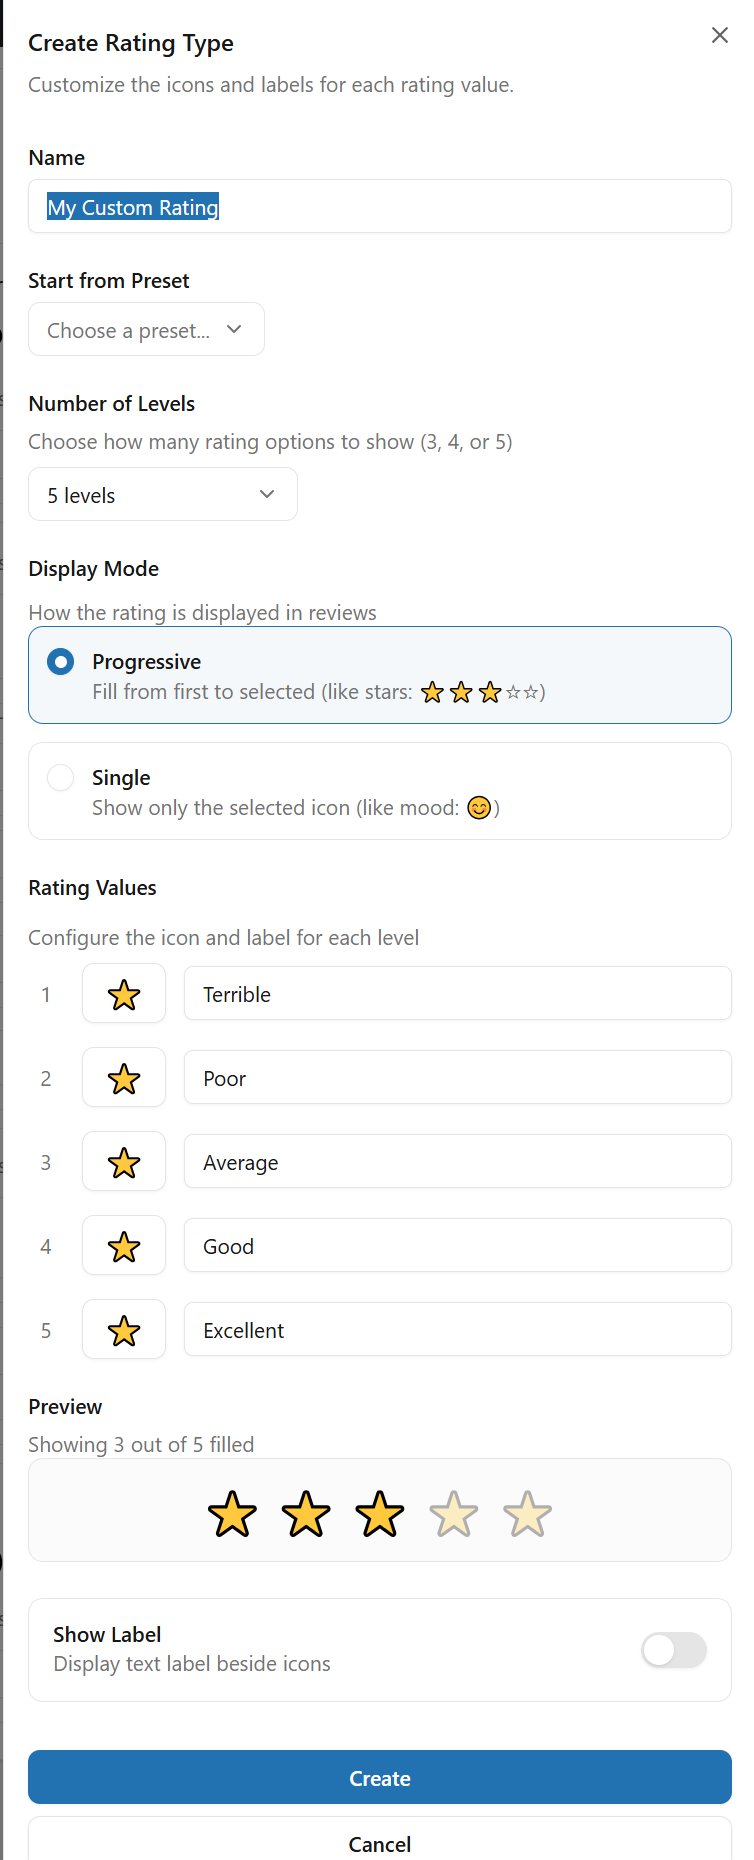Image resolution: width=754 pixels, height=1860 pixels.
Task: Select the Progressive display mode
Action: click(61, 662)
